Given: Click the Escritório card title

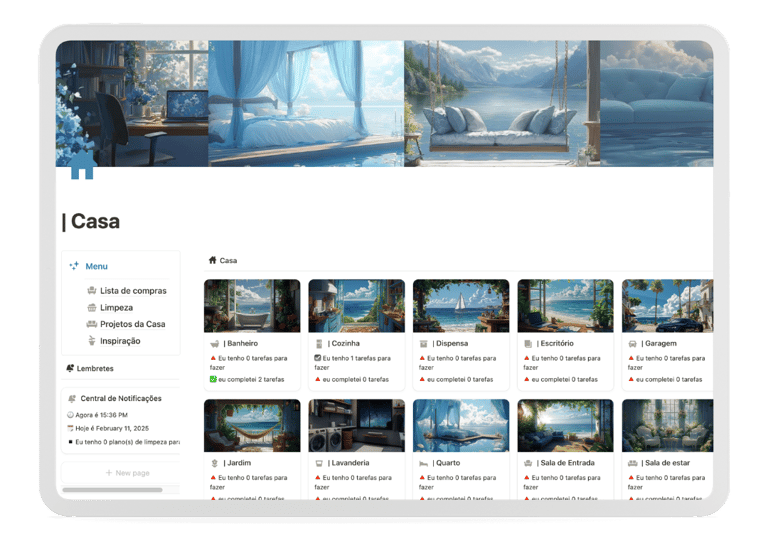Looking at the screenshot, I should pyautogui.click(x=555, y=343).
